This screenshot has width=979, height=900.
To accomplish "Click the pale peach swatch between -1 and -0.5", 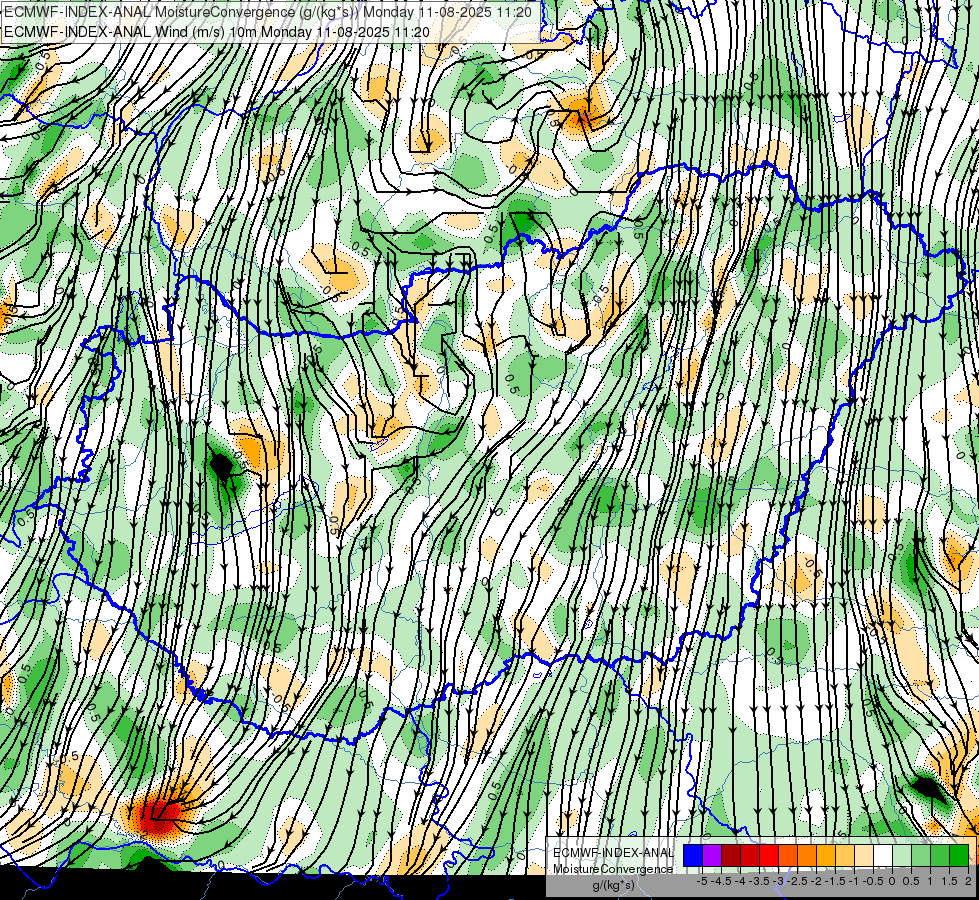I will coord(864,856).
